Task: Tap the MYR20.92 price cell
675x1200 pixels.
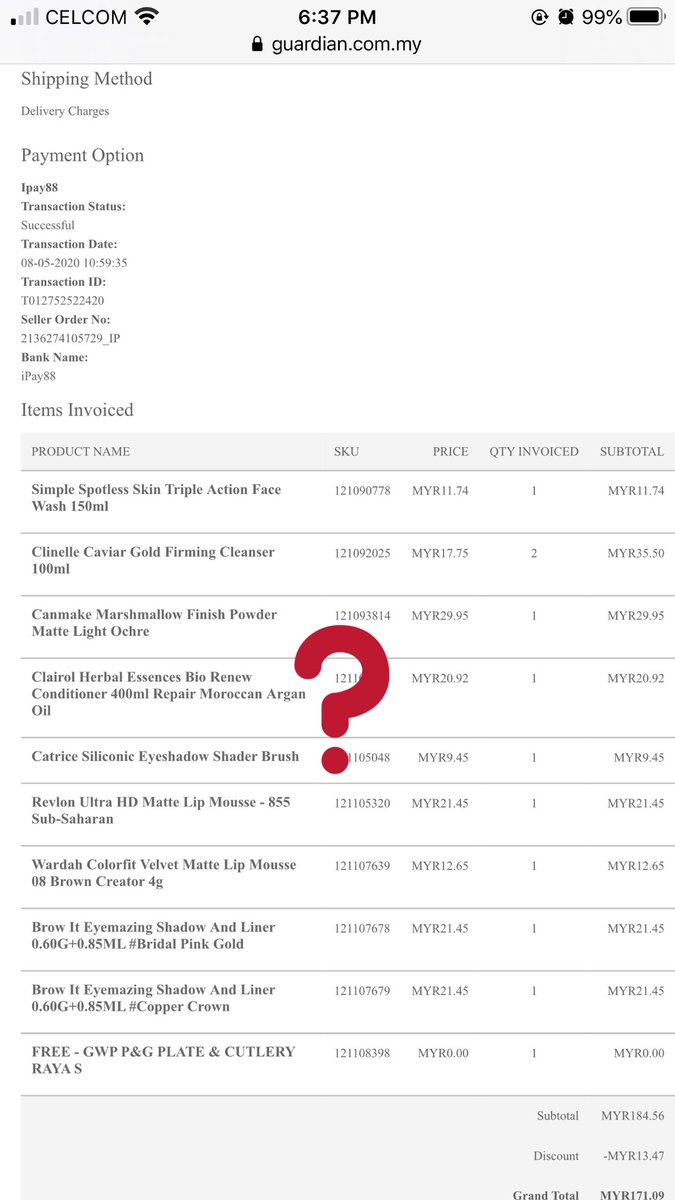Action: coord(440,678)
